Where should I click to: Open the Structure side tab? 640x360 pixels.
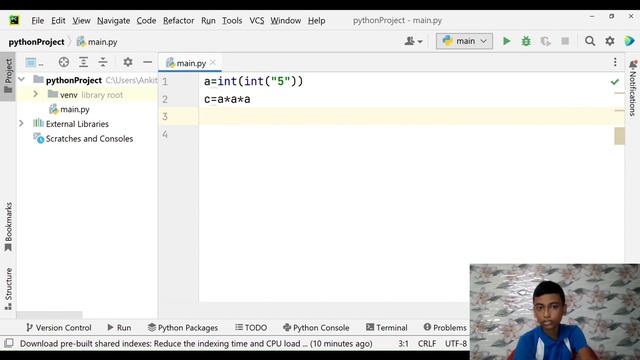coord(8,288)
